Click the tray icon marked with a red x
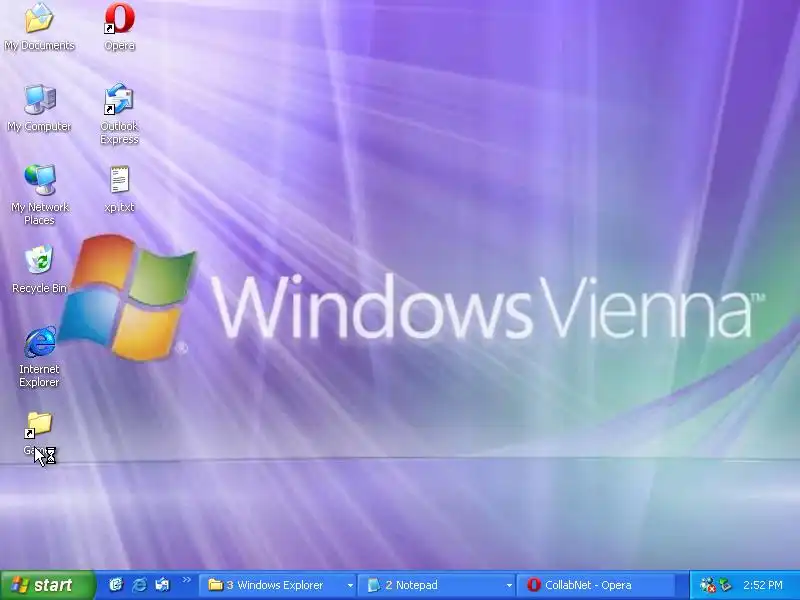800x600 pixels. coord(708,585)
